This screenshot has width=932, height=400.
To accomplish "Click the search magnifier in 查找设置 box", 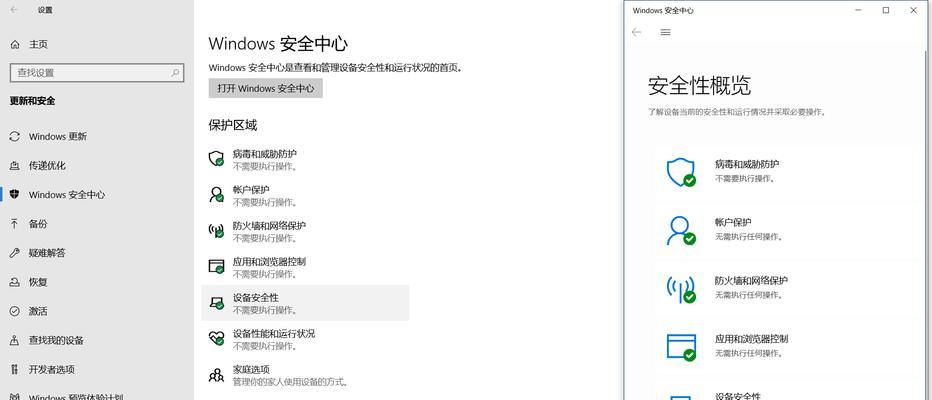I will 175,73.
